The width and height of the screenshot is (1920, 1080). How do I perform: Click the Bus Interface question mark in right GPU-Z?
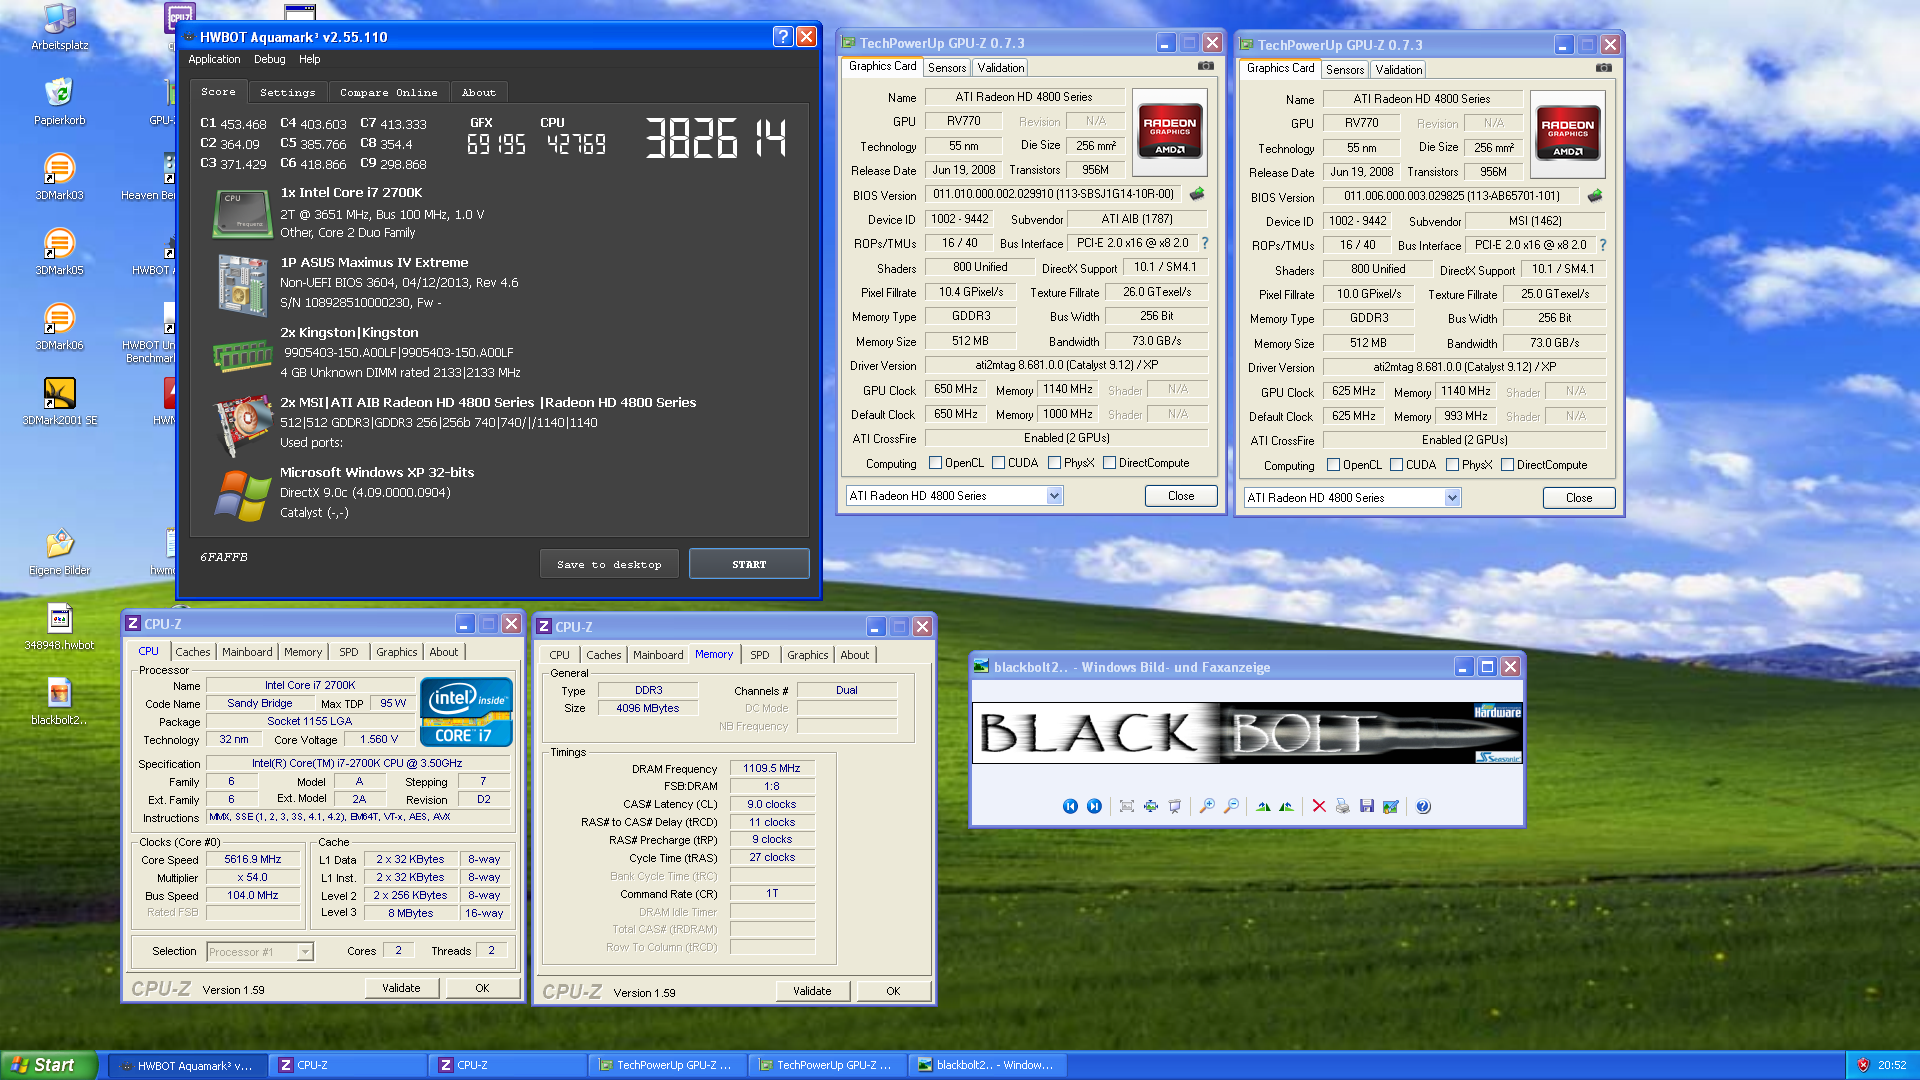point(1603,245)
